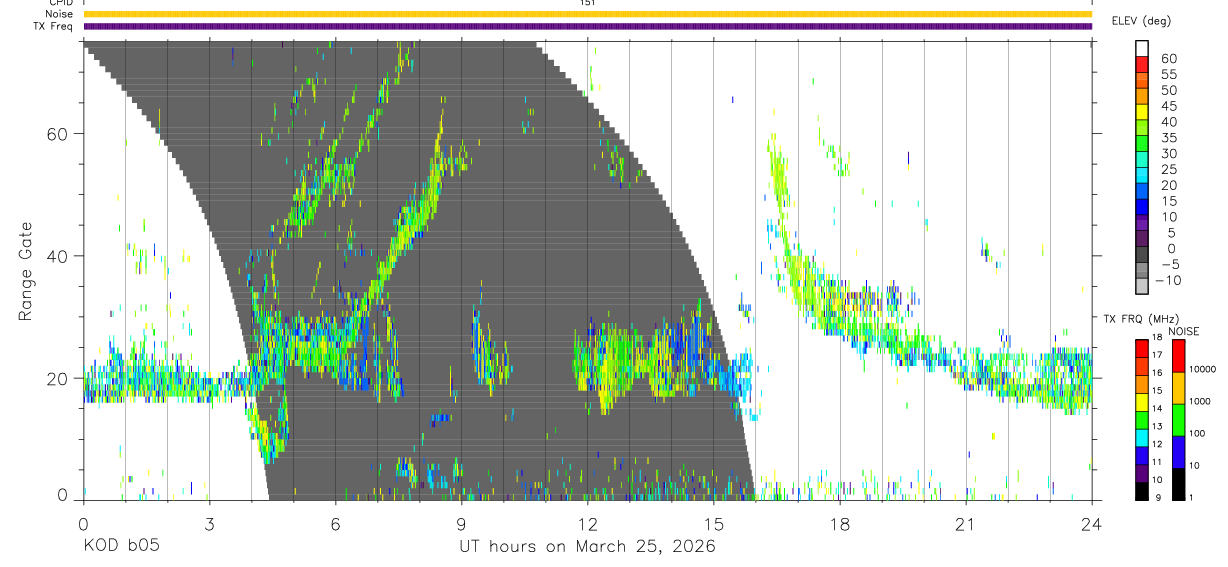
Task: Click the '100' label on NOISE scale
Action: [1196, 434]
